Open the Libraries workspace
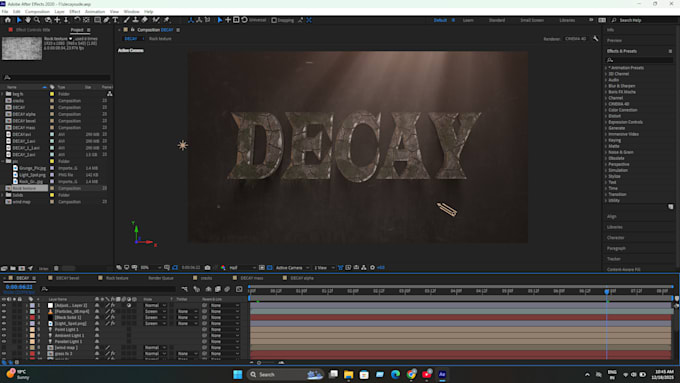This screenshot has width=680, height=383. point(567,20)
